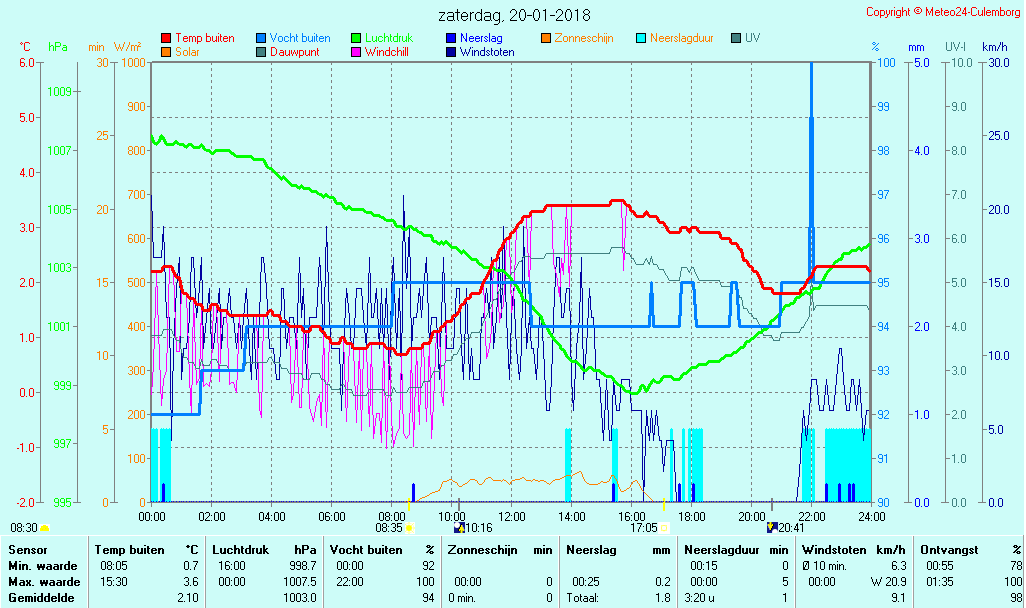Click the Dauwpunt legend label
This screenshot has height=608, width=1026.
point(294,52)
